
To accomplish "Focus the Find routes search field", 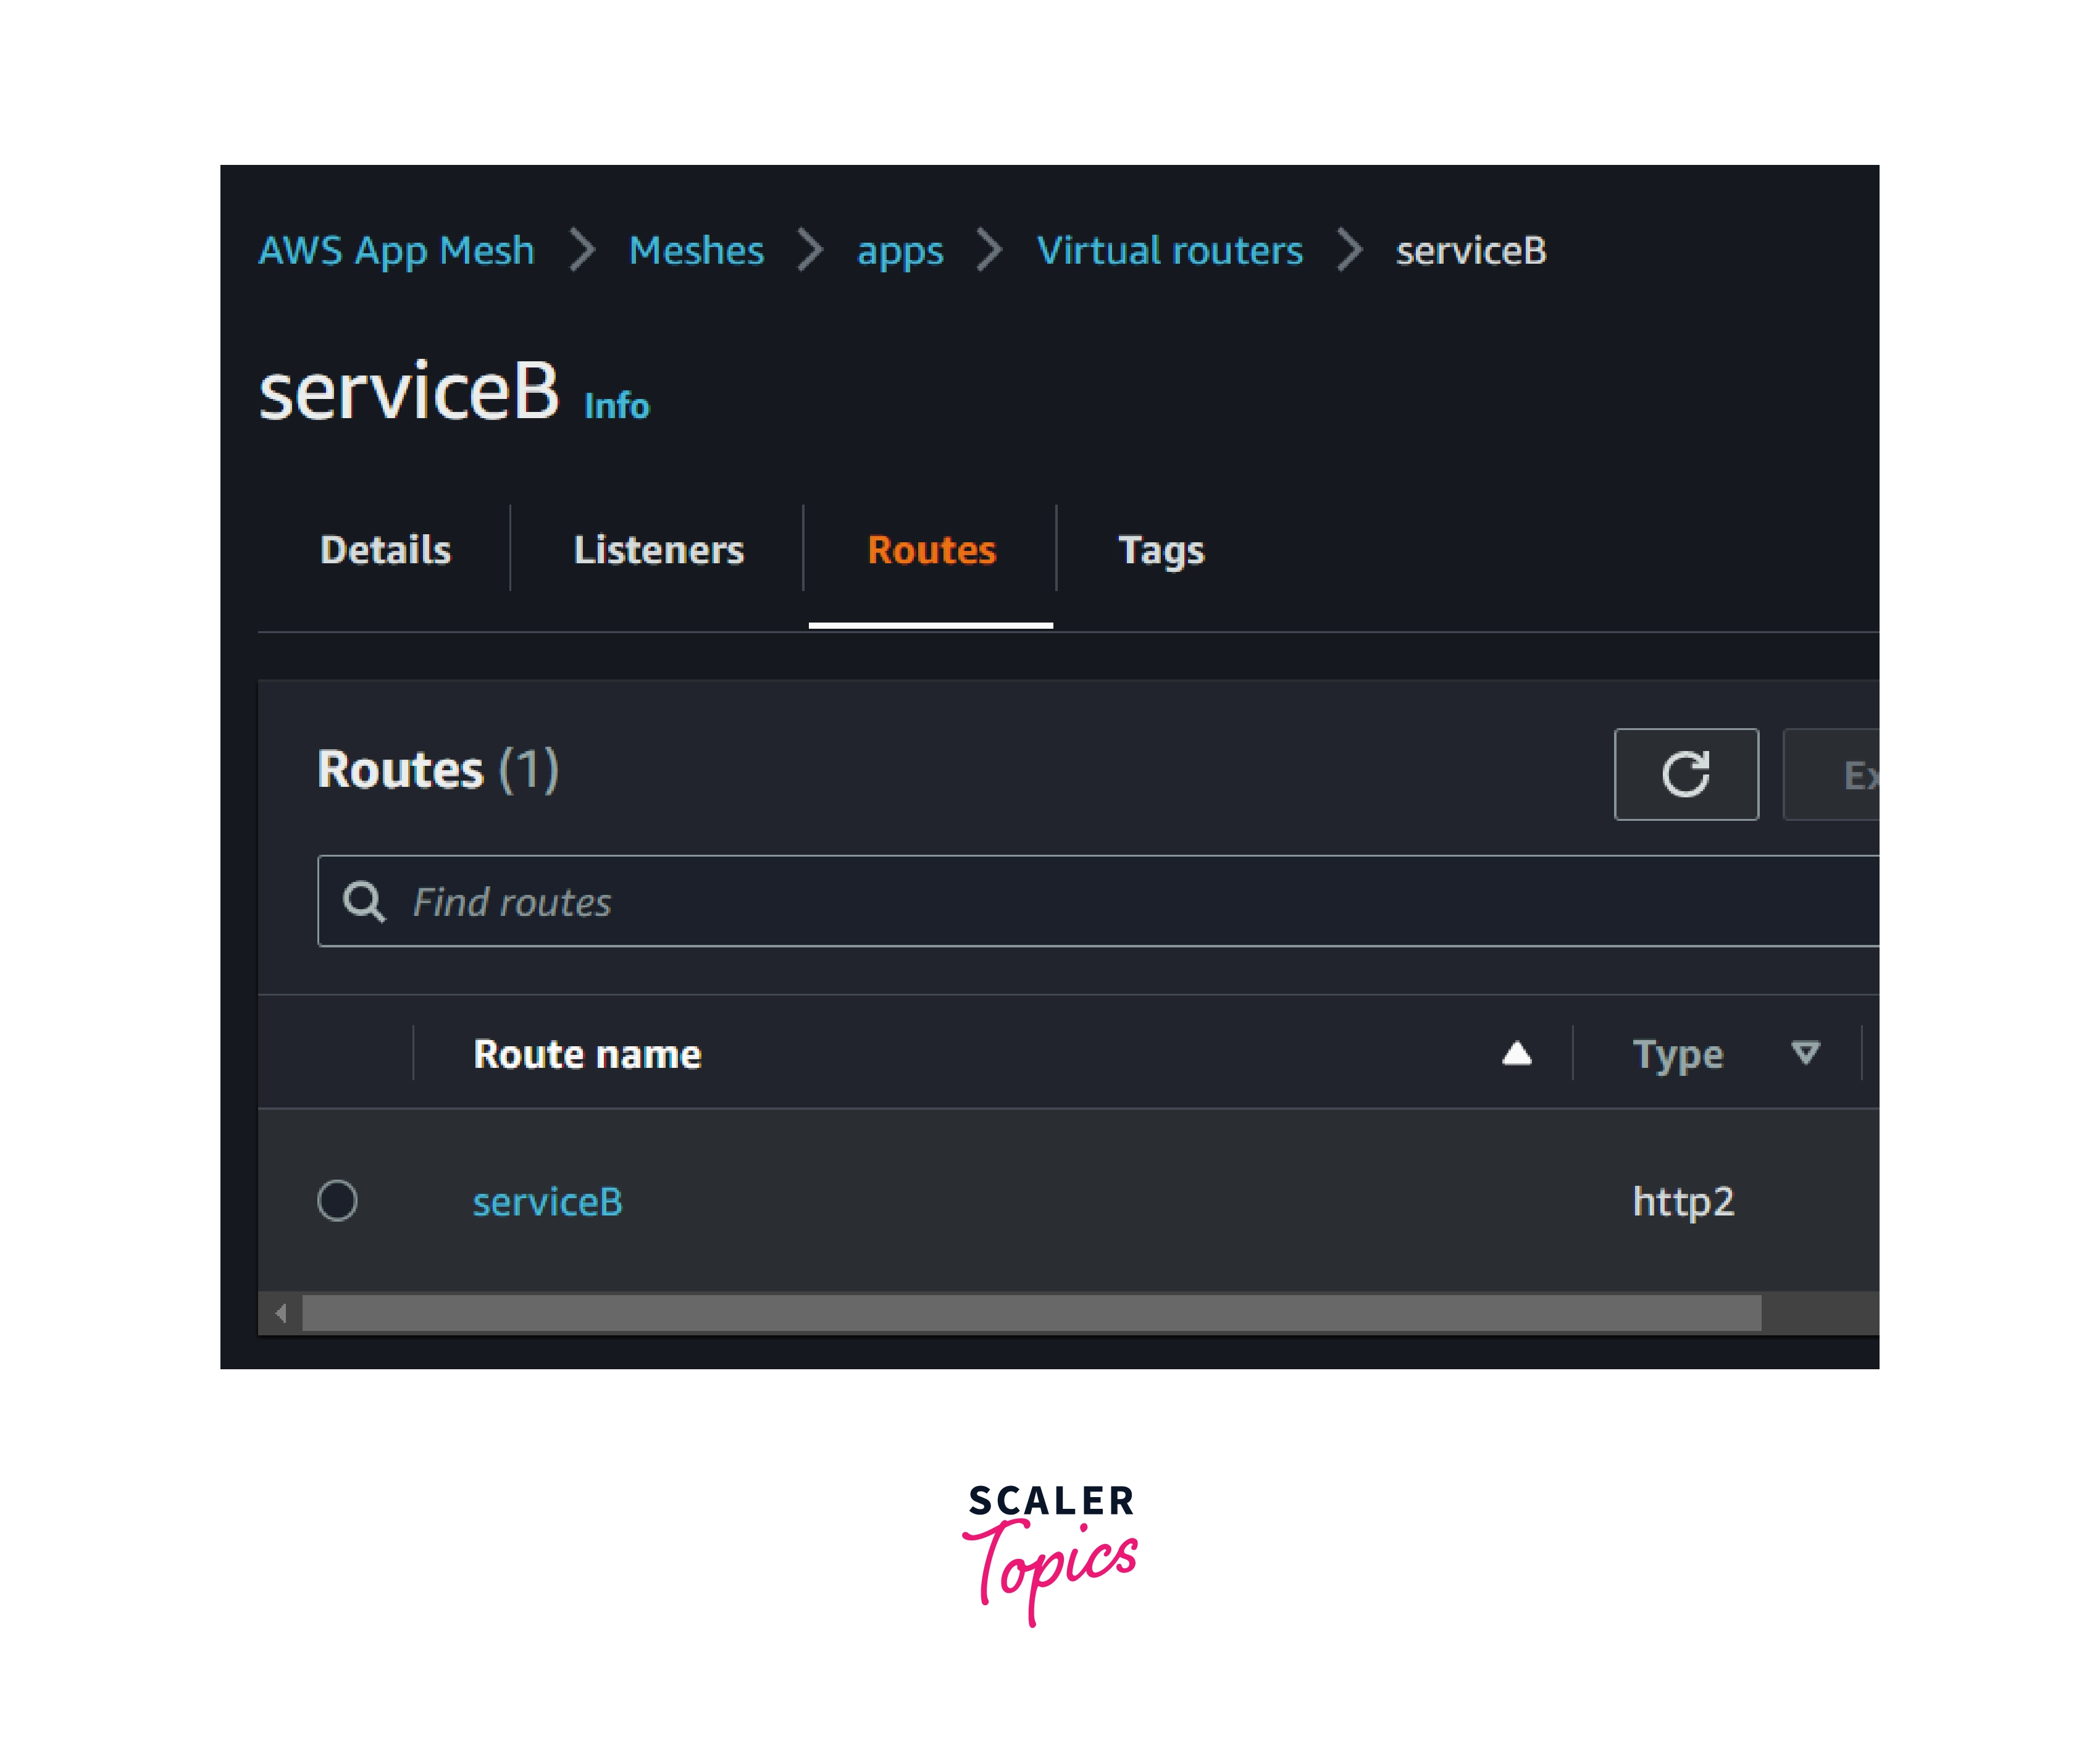I will click(x=1098, y=901).
